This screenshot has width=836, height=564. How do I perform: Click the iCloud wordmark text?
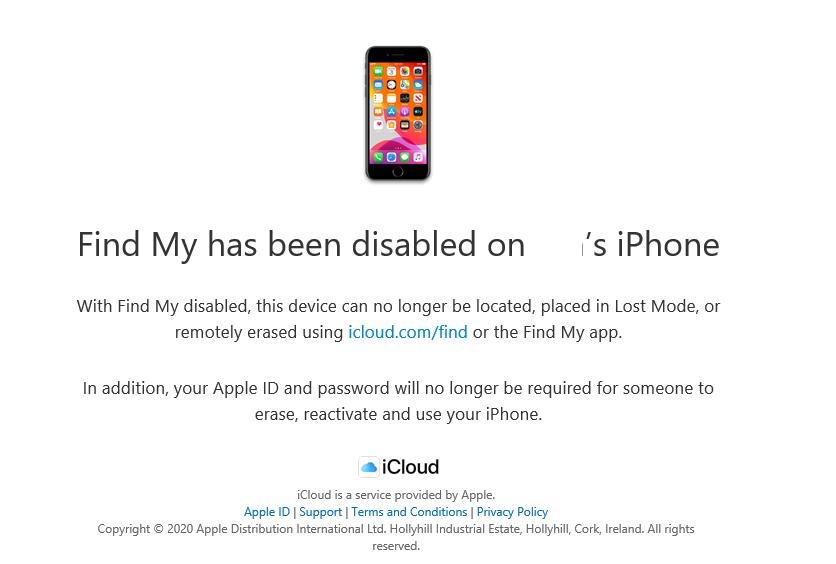pyautogui.click(x=411, y=468)
